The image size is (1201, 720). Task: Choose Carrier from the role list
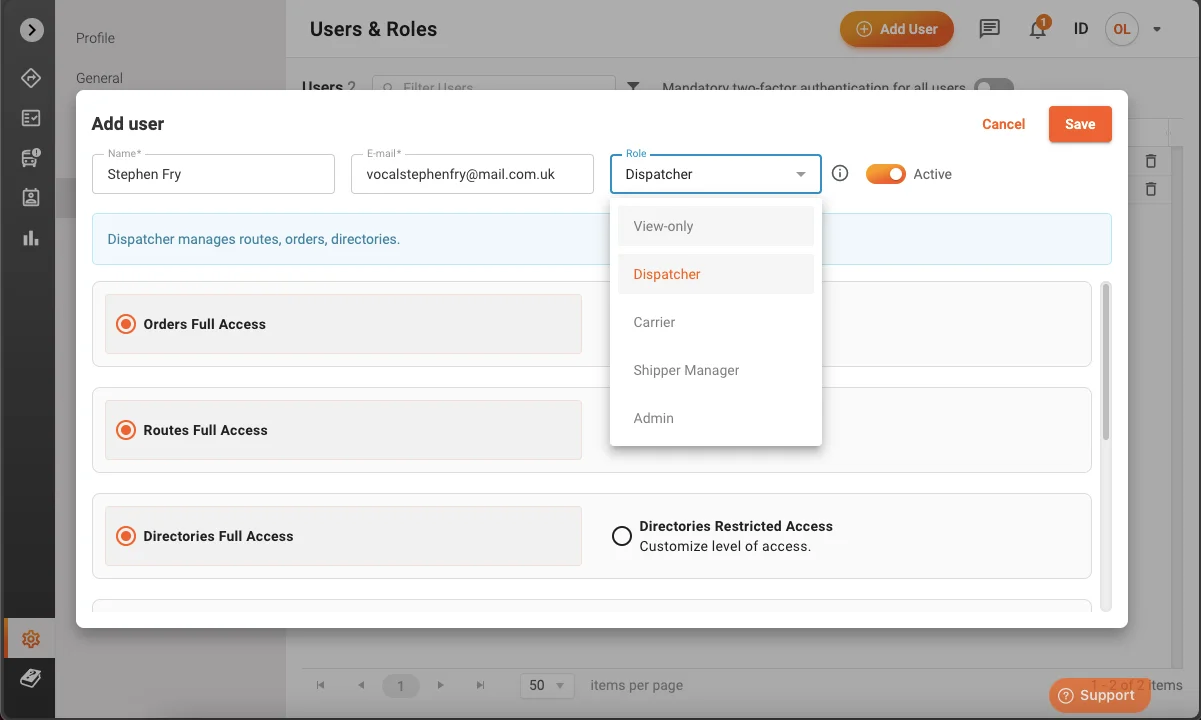pyautogui.click(x=655, y=322)
